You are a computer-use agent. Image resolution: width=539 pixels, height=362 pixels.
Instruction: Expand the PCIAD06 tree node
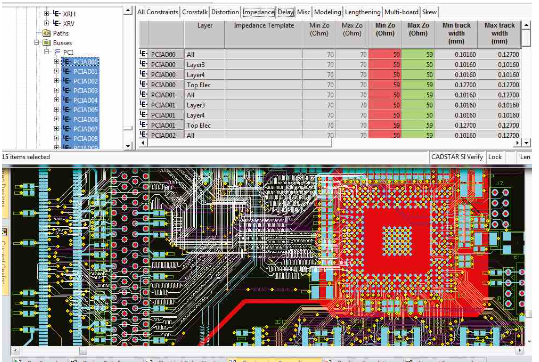tap(56, 119)
